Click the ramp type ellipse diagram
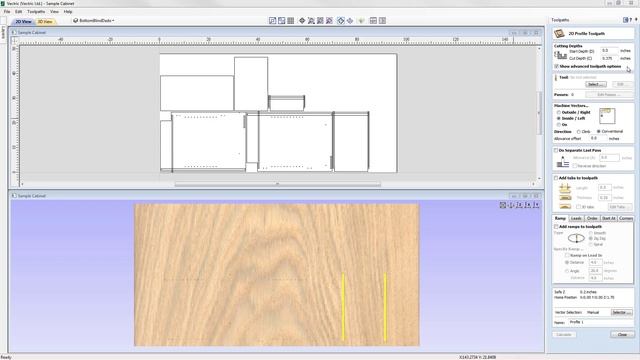 [x=576, y=238]
